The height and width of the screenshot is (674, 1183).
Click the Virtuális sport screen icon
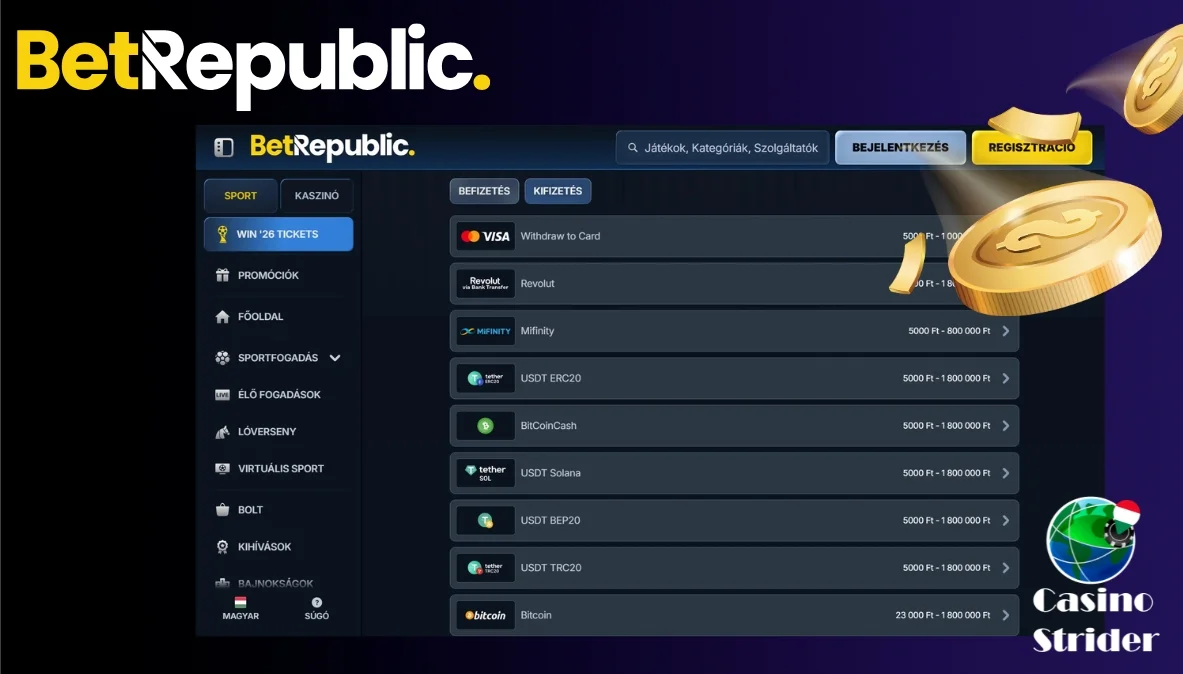pyautogui.click(x=223, y=469)
